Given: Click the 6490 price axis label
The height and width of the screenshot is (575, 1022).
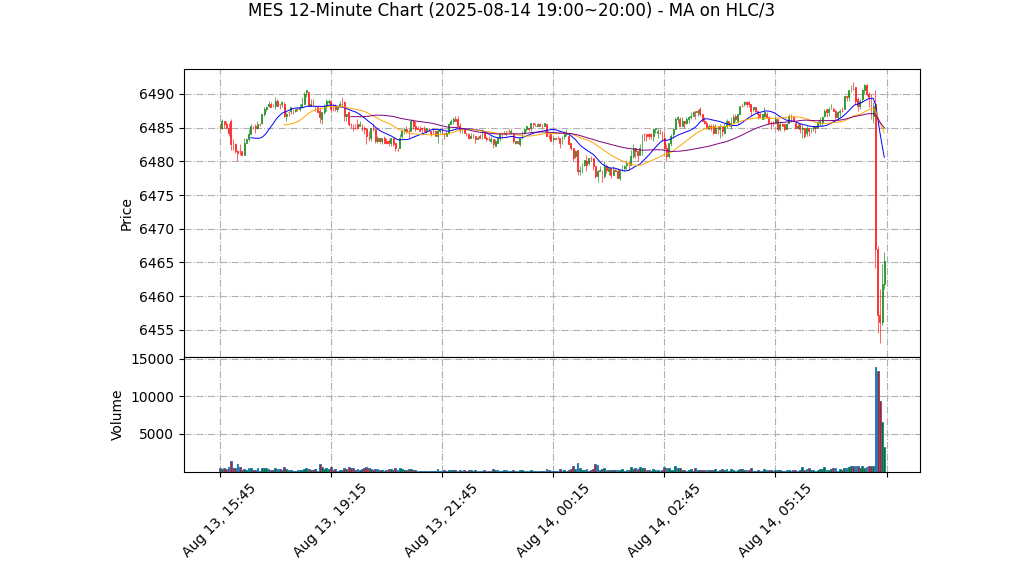Looking at the screenshot, I should pos(156,95).
